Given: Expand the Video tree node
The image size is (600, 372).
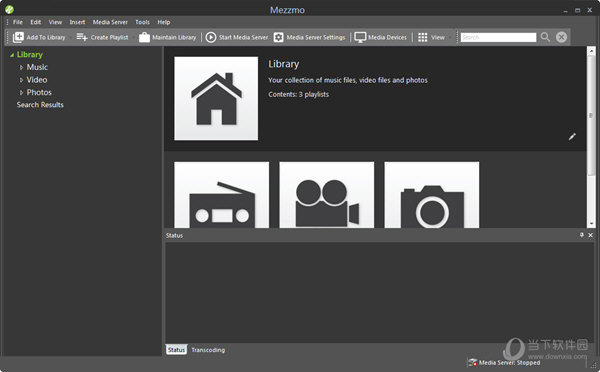Looking at the screenshot, I should coord(21,80).
